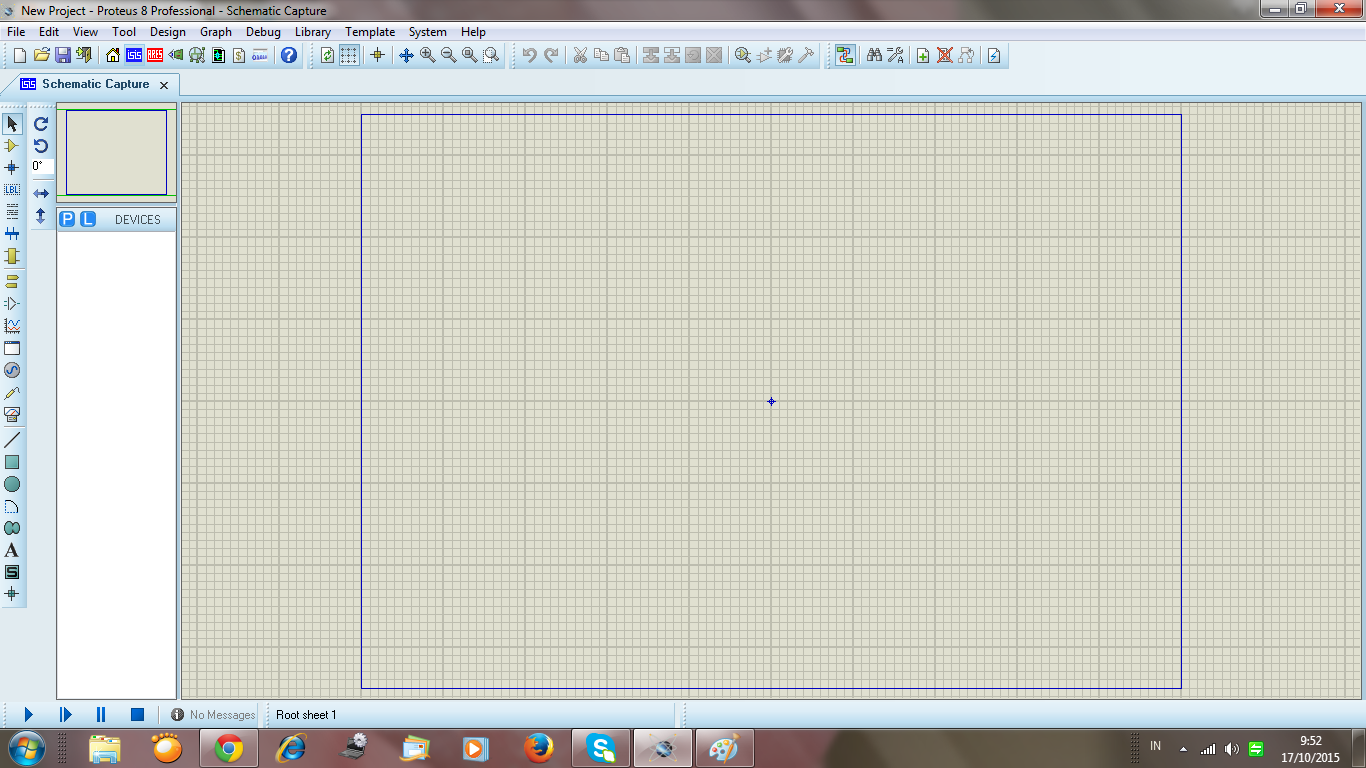Open the Design menu

pos(168,32)
